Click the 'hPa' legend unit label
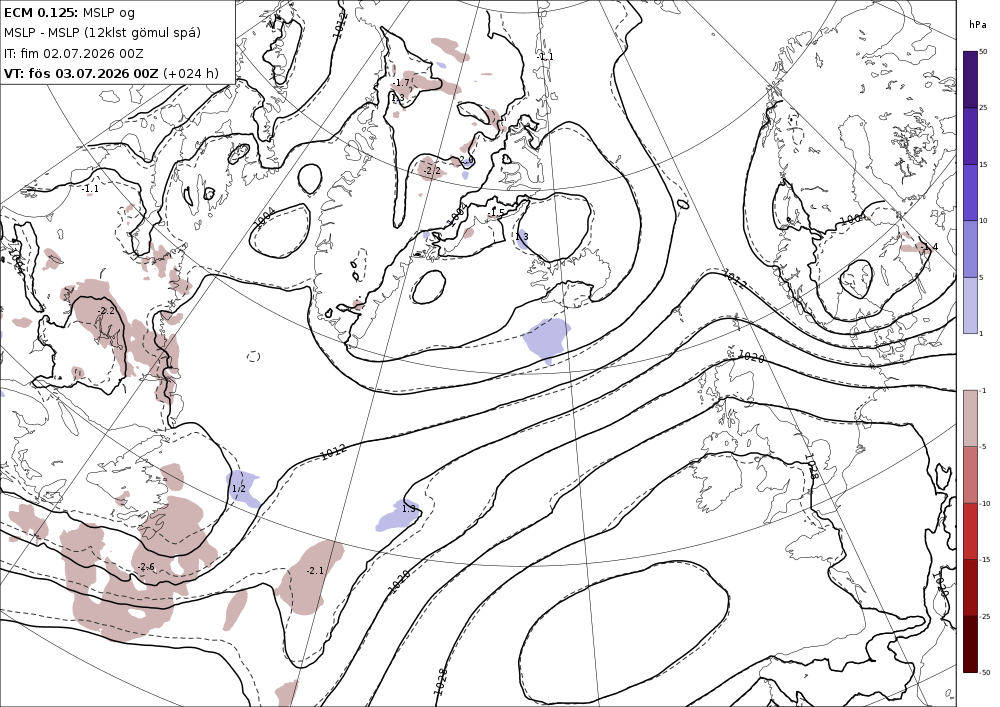Screen dimensions: 1000x707 tap(977, 25)
